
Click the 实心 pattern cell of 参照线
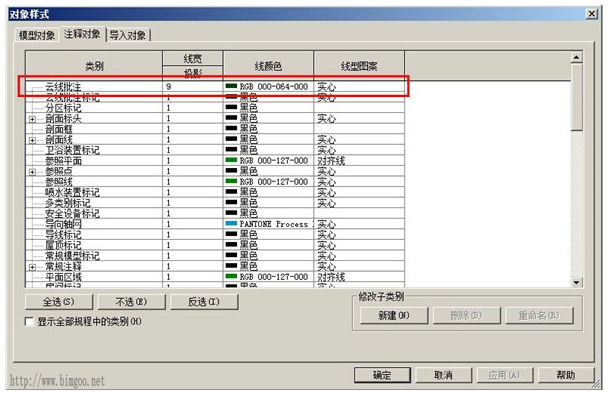(x=359, y=182)
